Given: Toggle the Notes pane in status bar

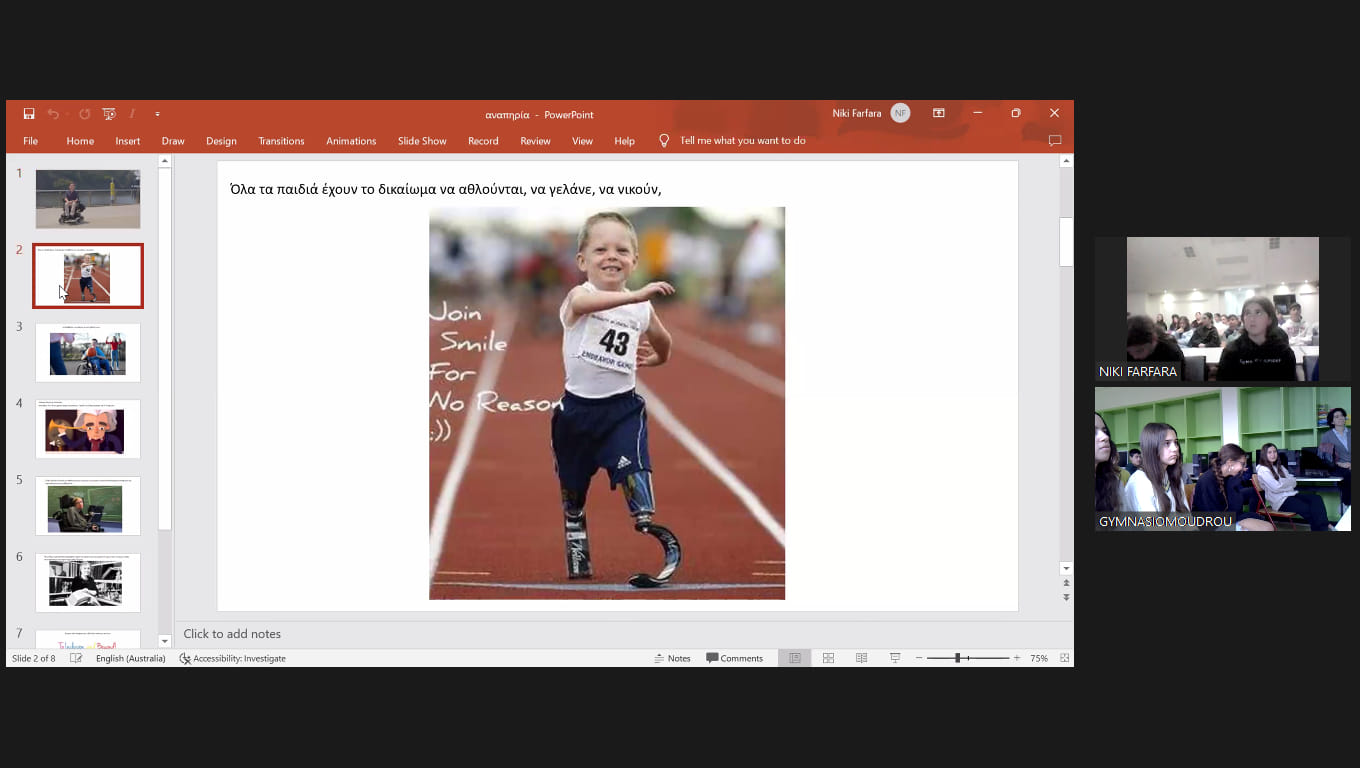Looking at the screenshot, I should coord(672,658).
